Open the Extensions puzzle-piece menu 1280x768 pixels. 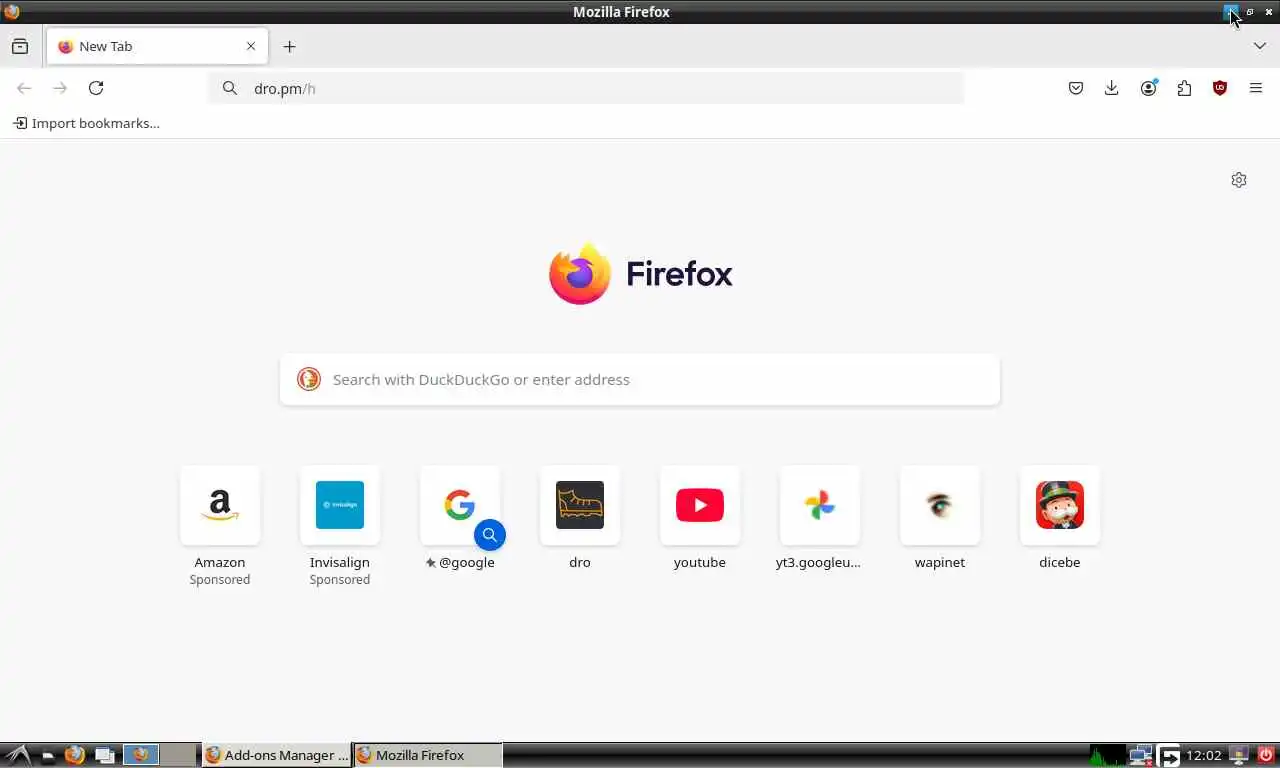point(1184,88)
